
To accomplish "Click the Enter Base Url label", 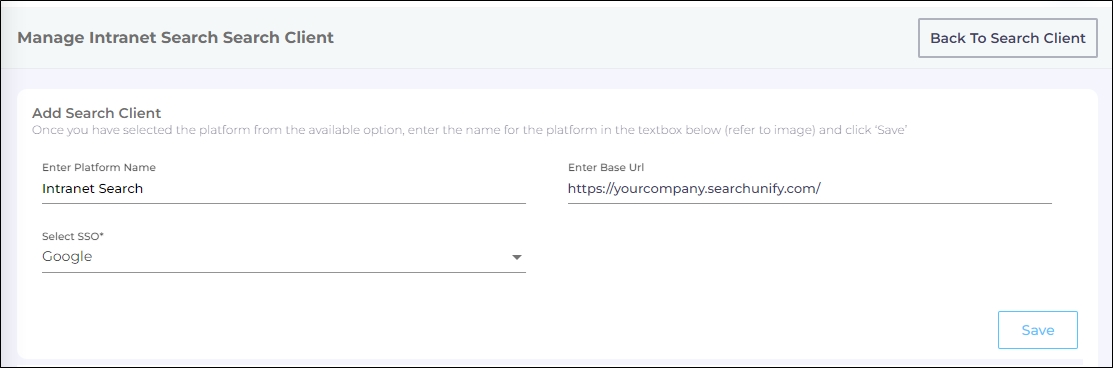I will tap(605, 168).
